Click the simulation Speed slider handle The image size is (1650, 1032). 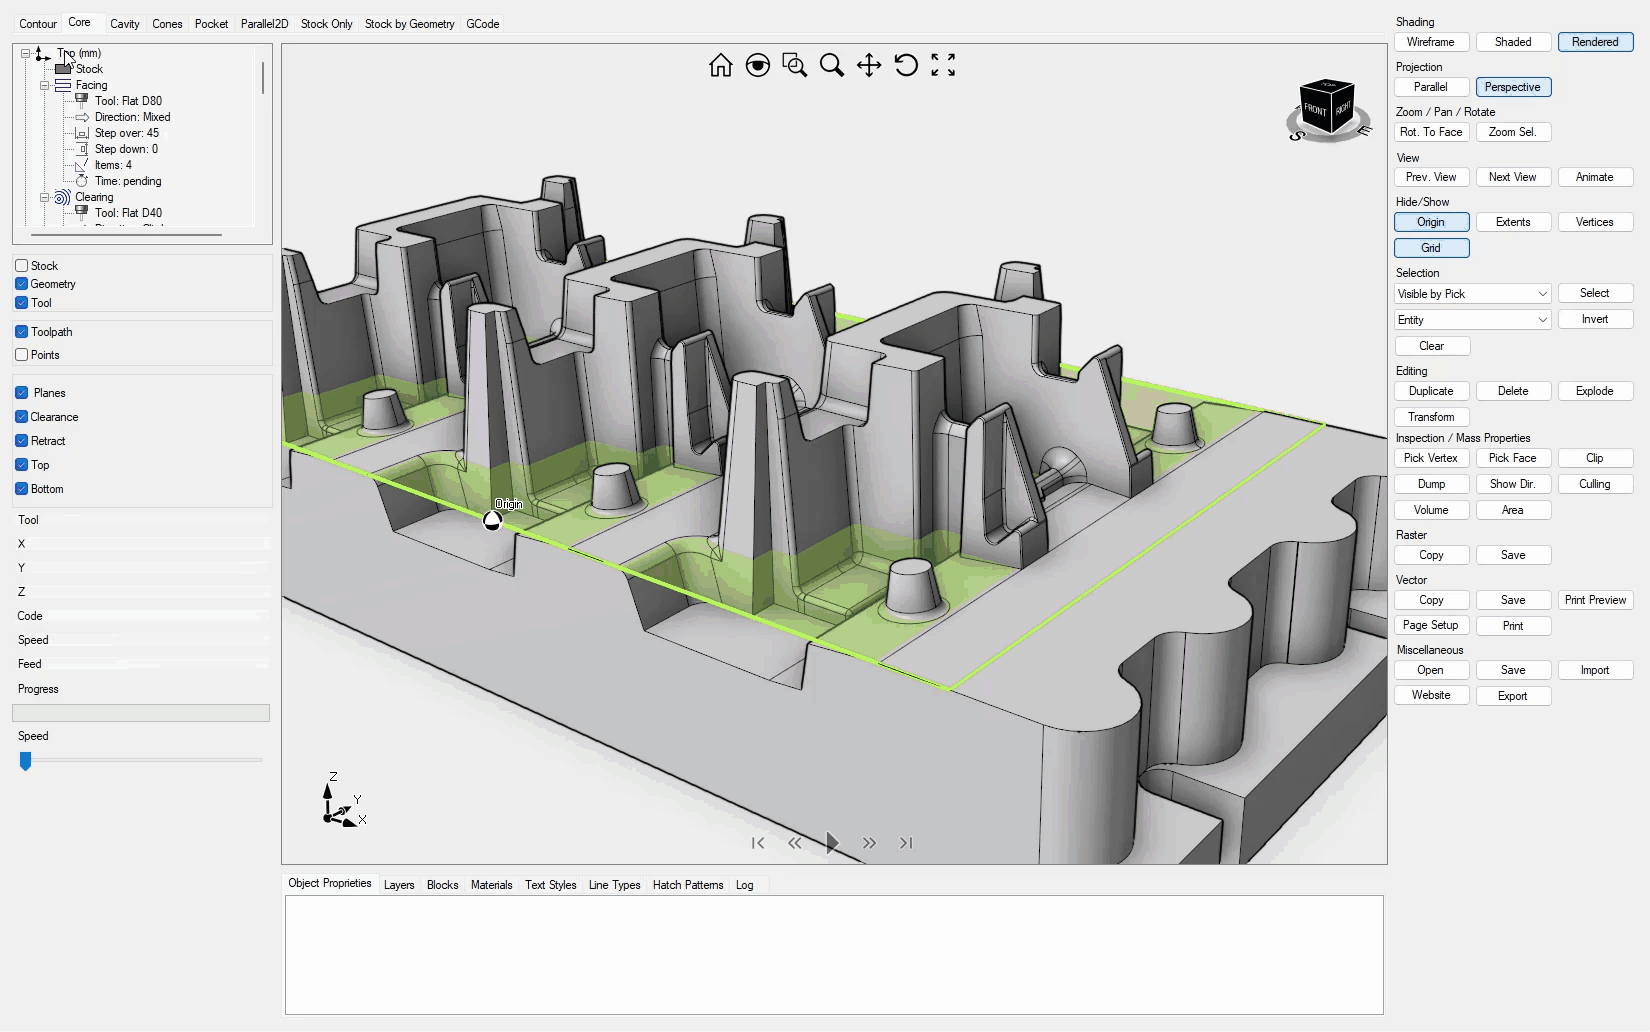(x=26, y=761)
